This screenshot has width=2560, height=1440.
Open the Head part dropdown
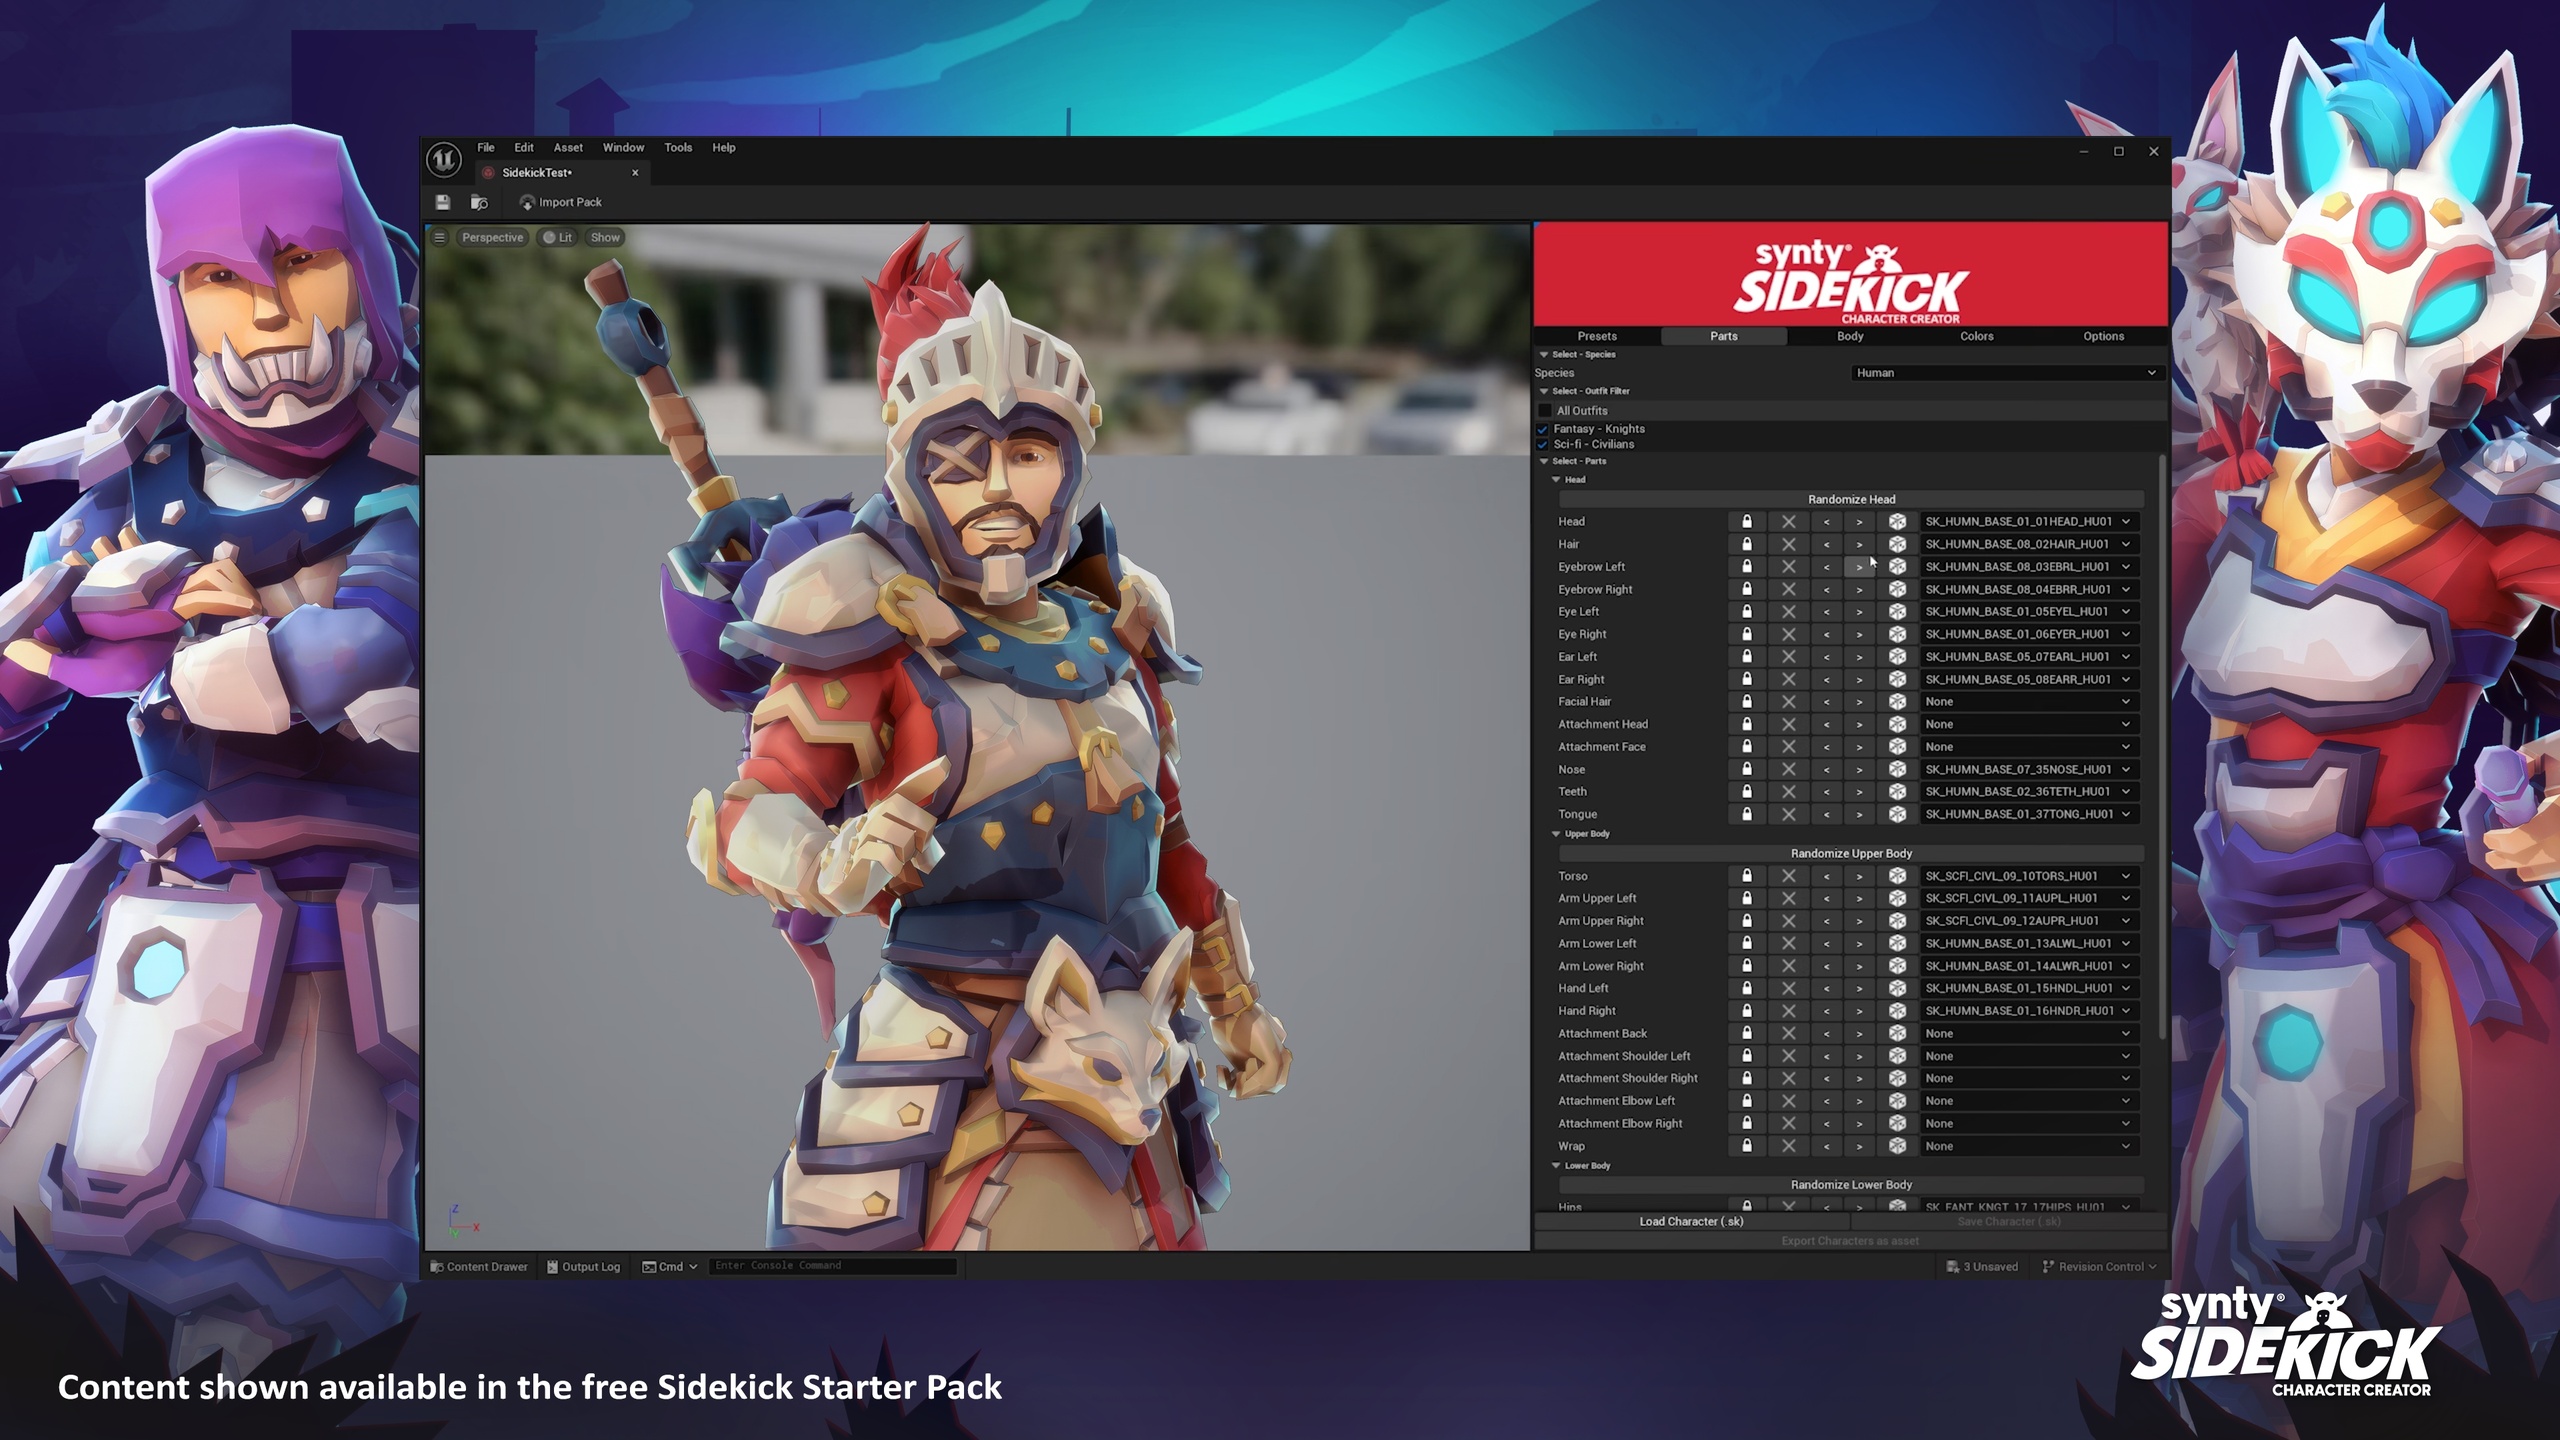pos(2029,522)
